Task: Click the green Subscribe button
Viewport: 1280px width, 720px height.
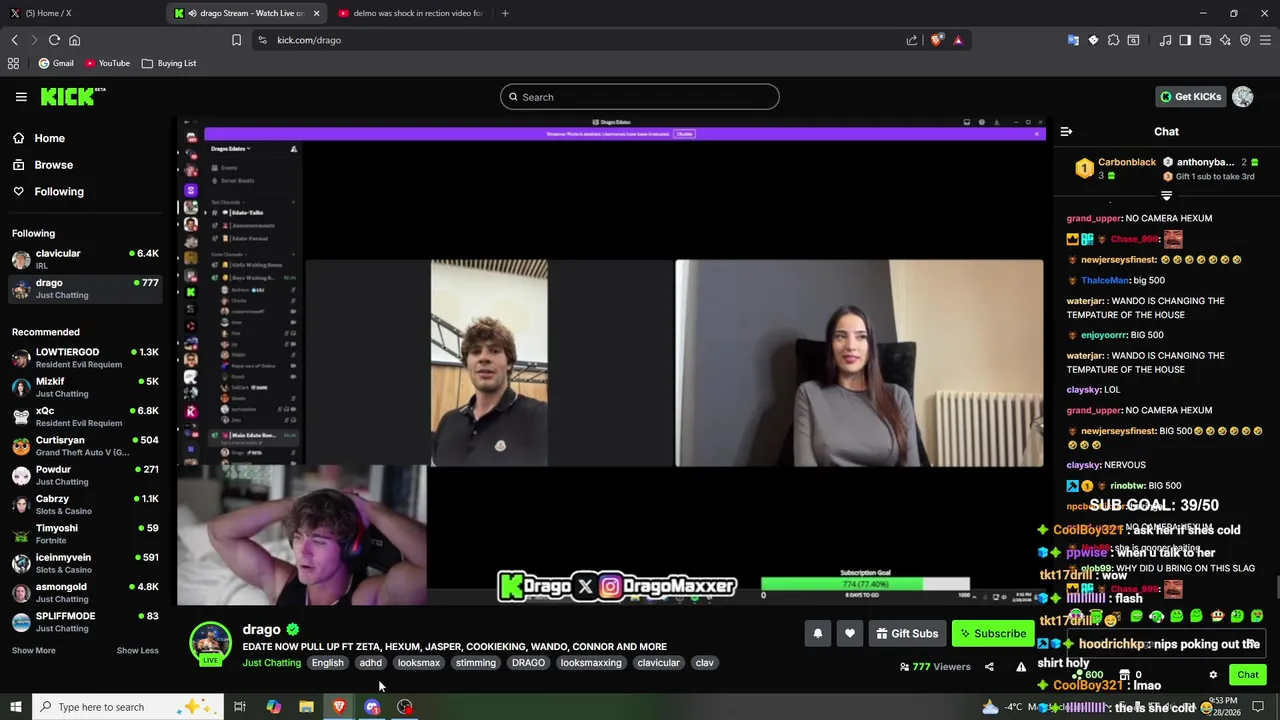Action: (x=991, y=633)
